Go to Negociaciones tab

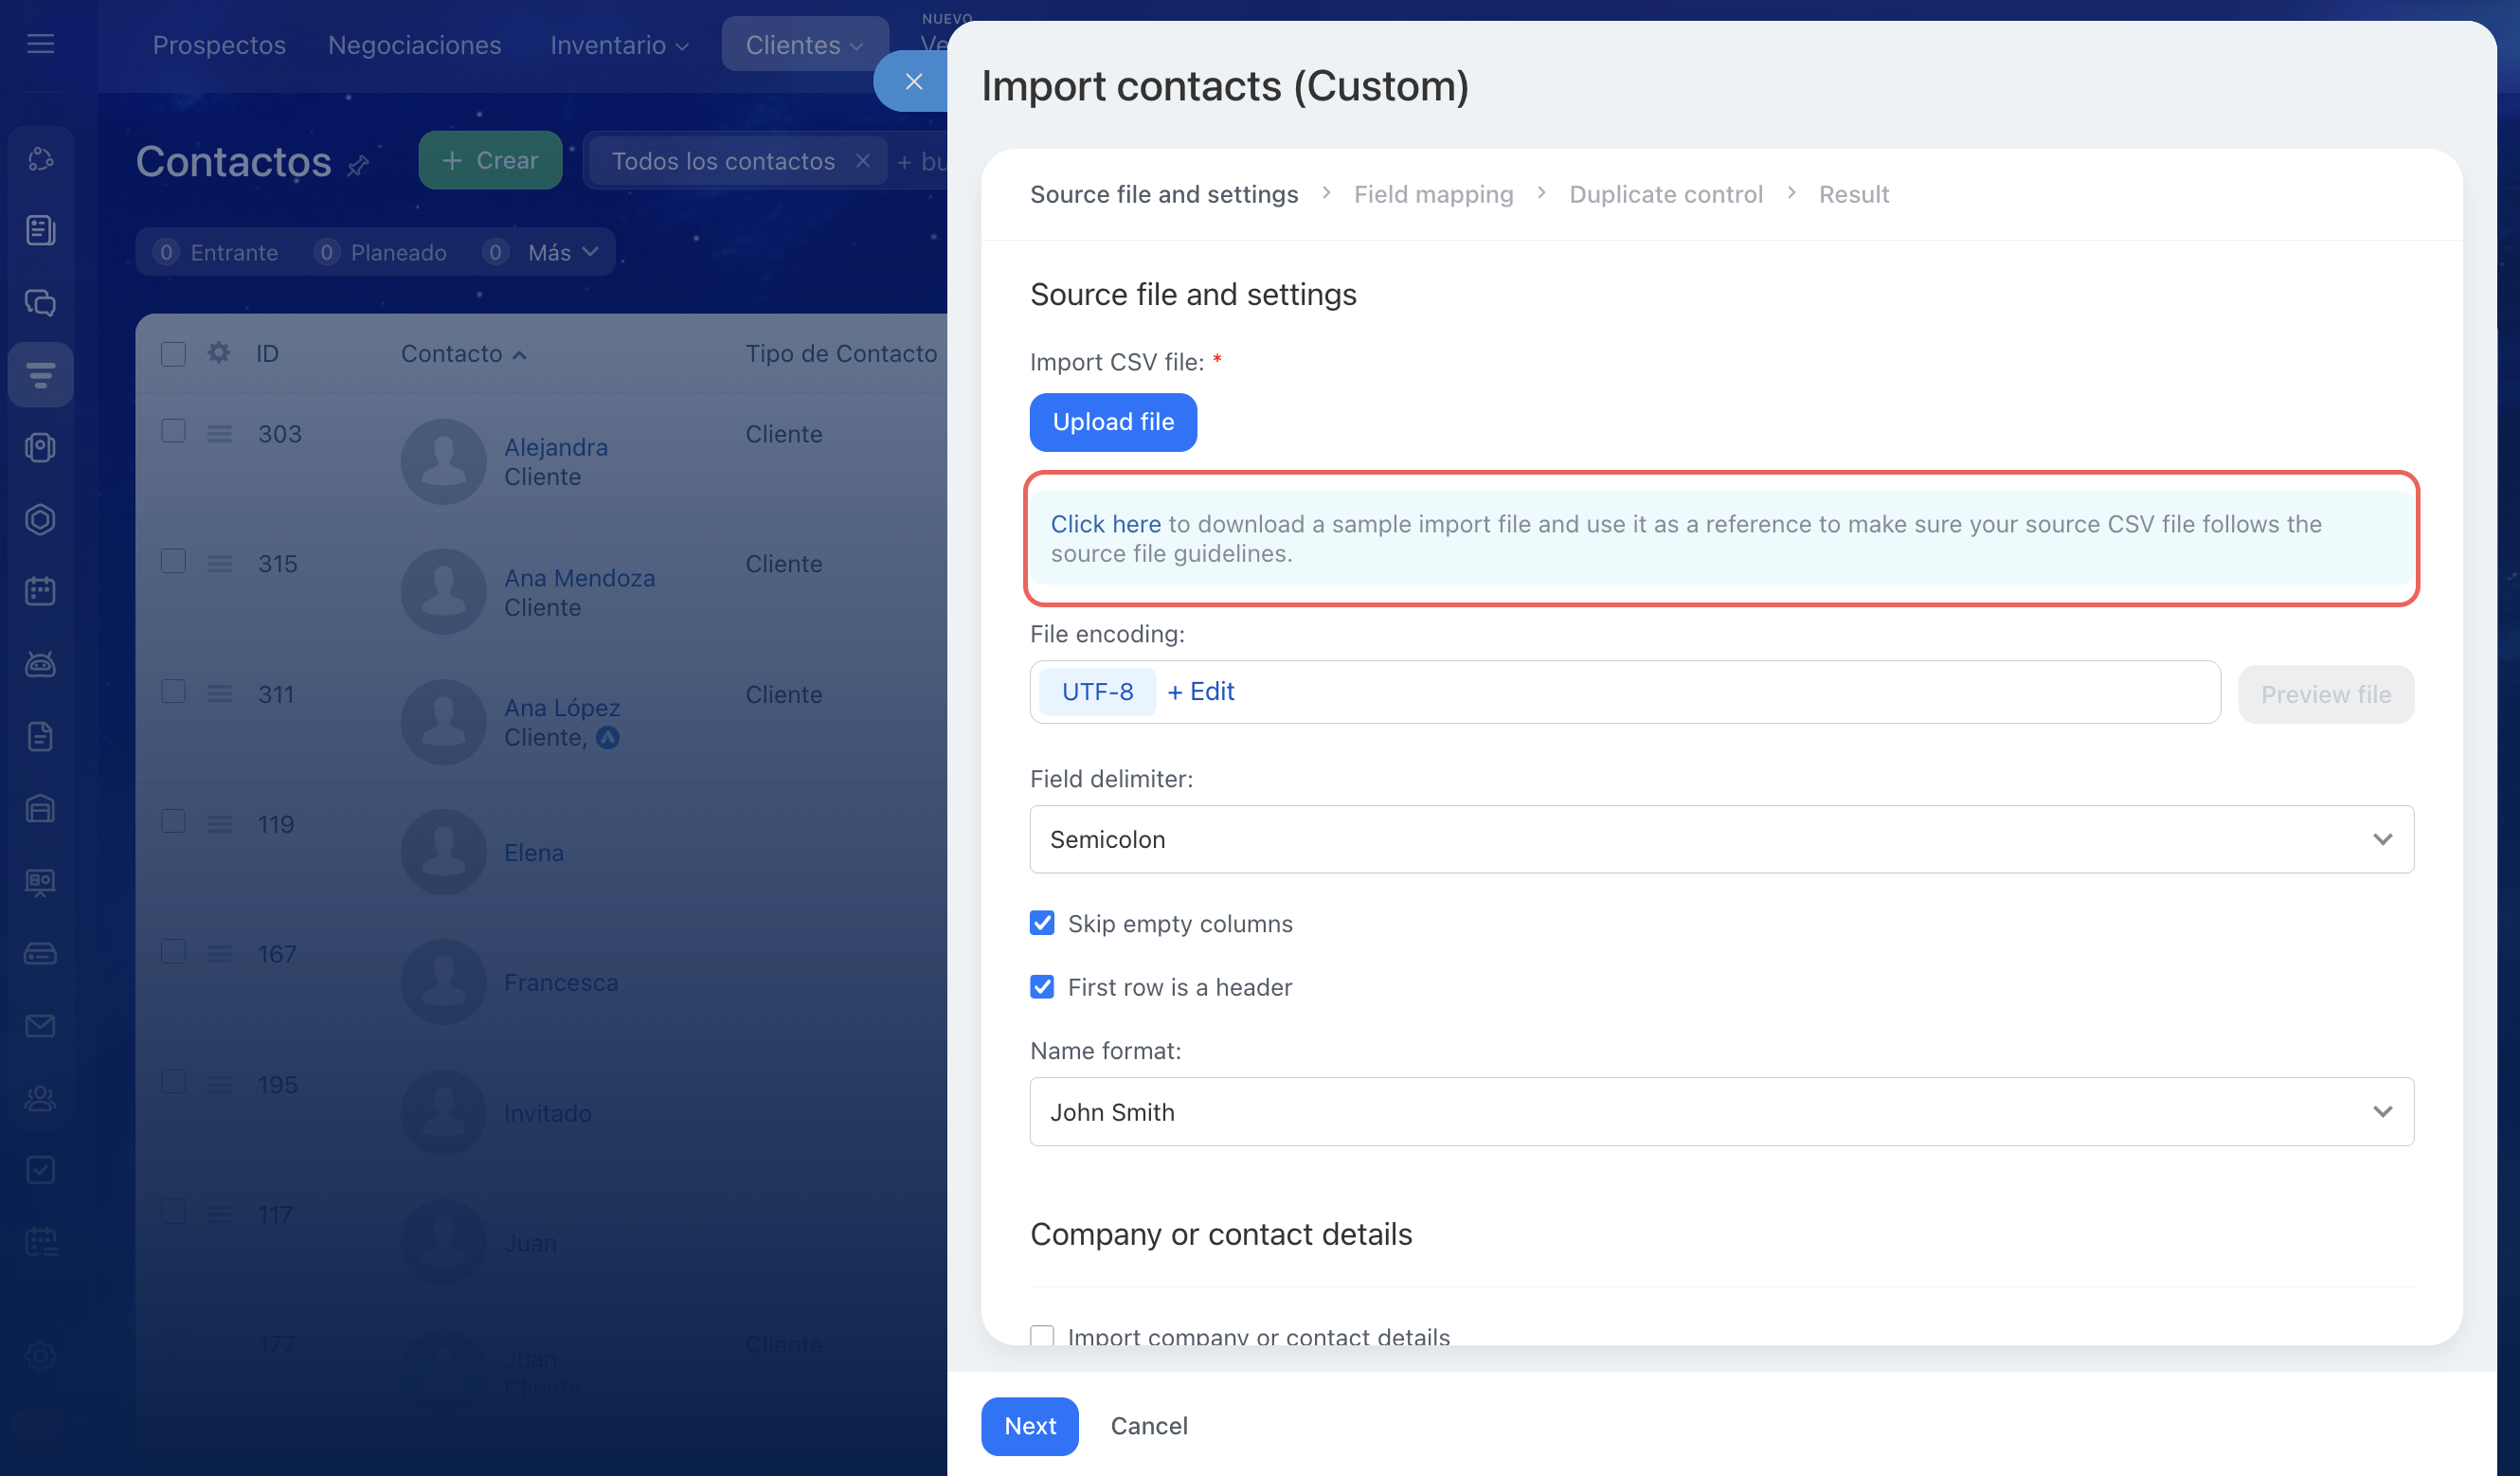tap(414, 45)
